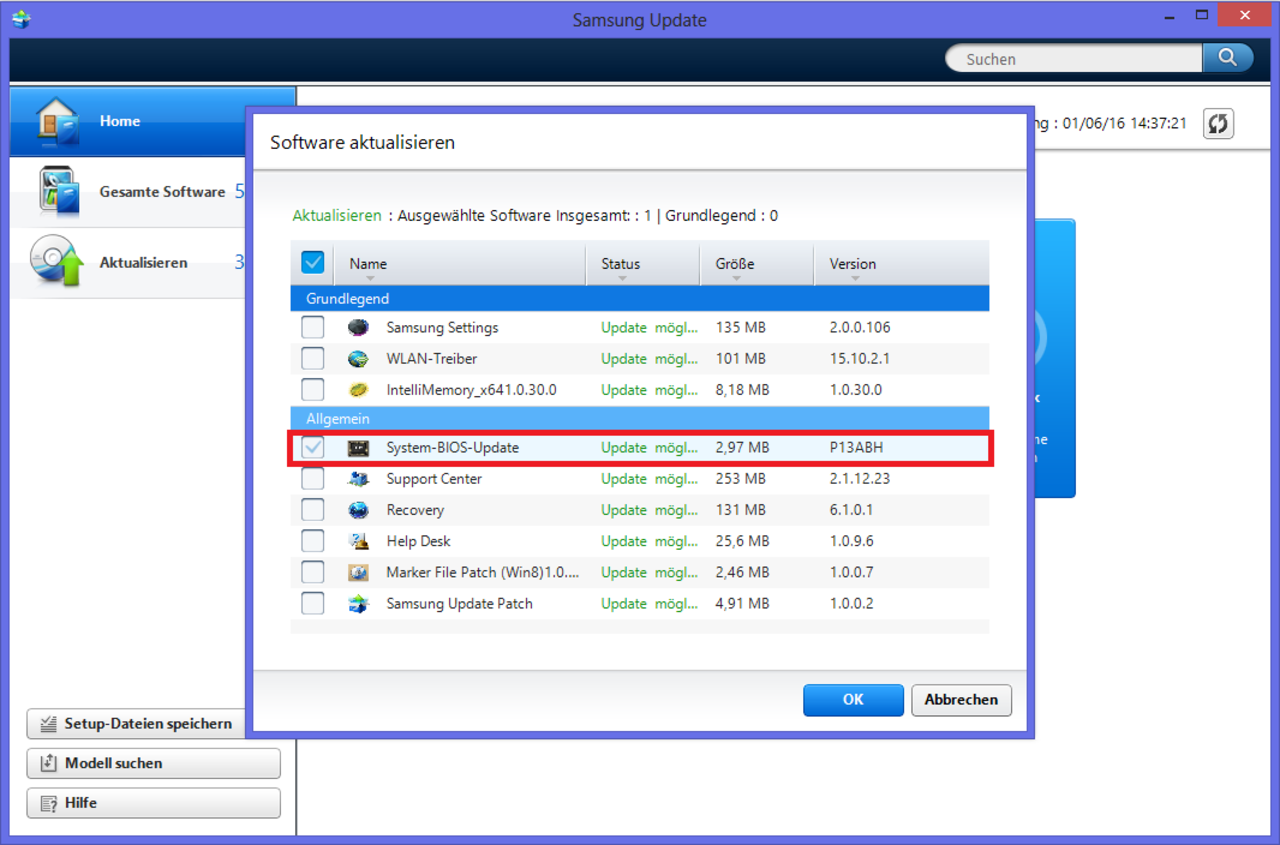Click the 25,6 MB size cell
Viewport: 1280px width, 845px height.
742,541
